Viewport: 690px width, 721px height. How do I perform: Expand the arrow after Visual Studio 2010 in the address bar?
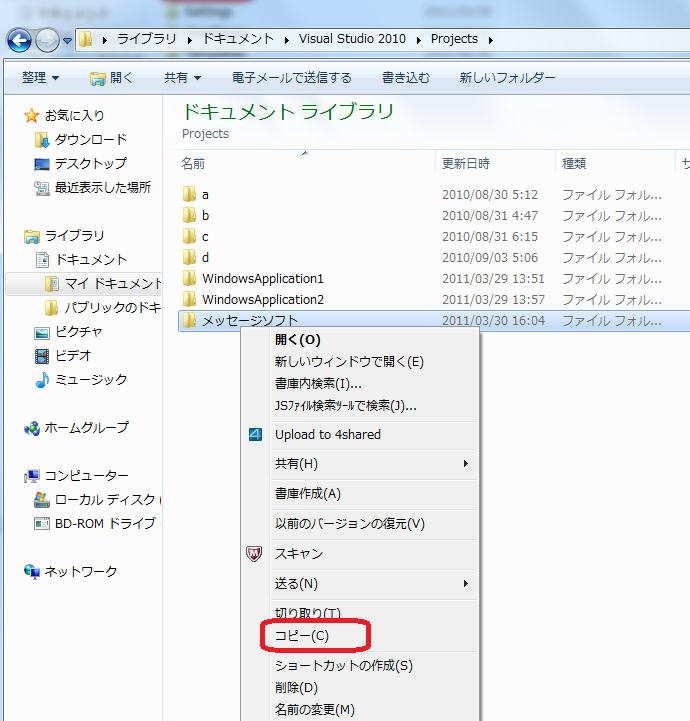click(418, 40)
